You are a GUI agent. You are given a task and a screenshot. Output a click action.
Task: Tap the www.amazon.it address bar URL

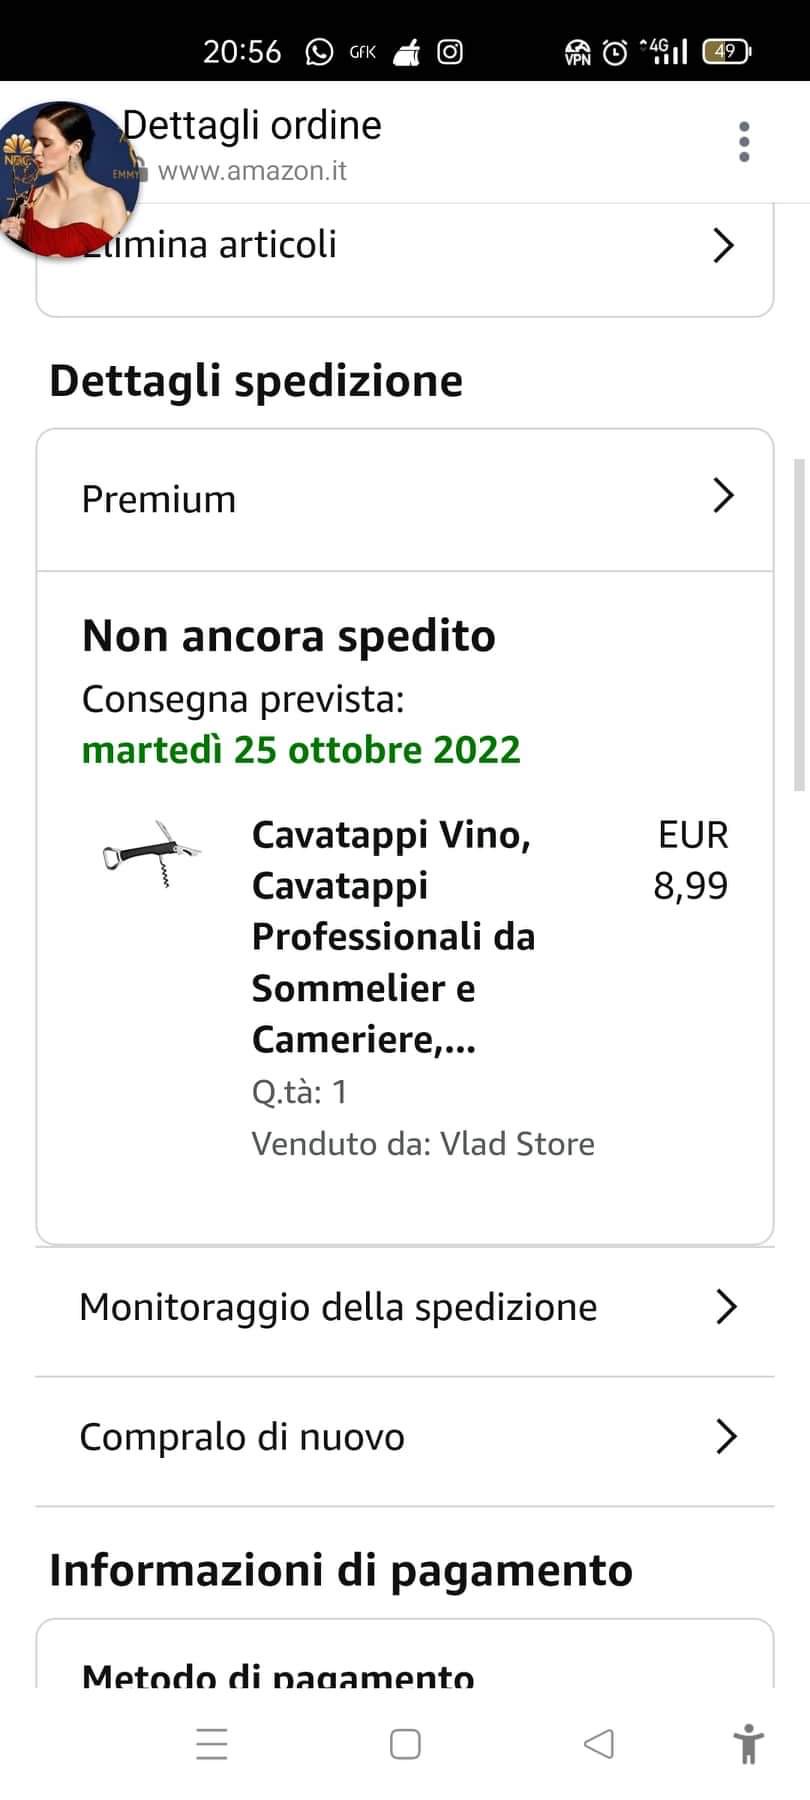[252, 171]
